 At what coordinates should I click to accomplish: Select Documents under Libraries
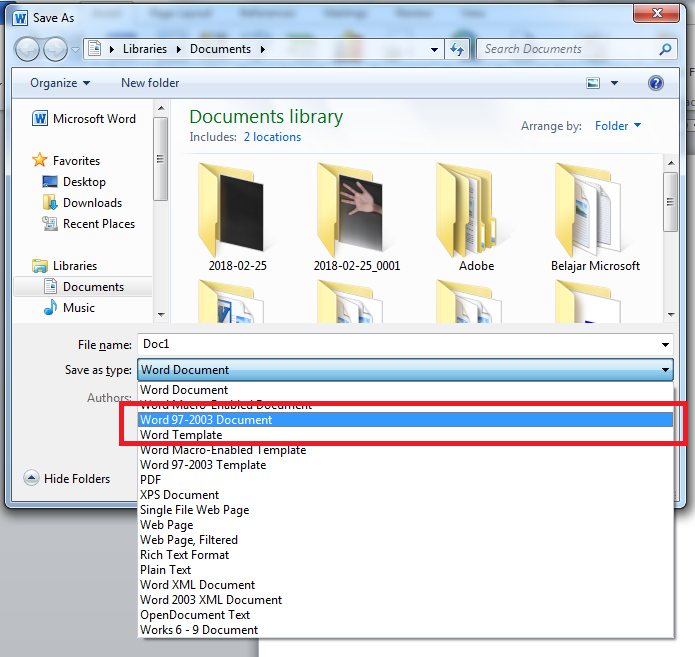click(x=83, y=287)
